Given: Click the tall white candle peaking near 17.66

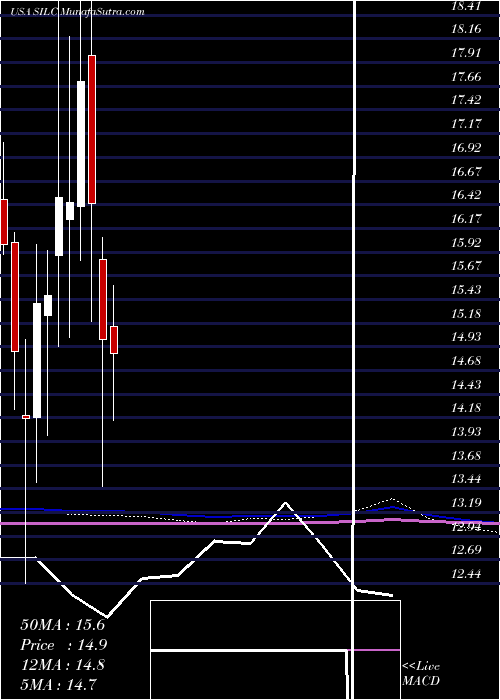Looking at the screenshot, I should pyautogui.click(x=81, y=144).
